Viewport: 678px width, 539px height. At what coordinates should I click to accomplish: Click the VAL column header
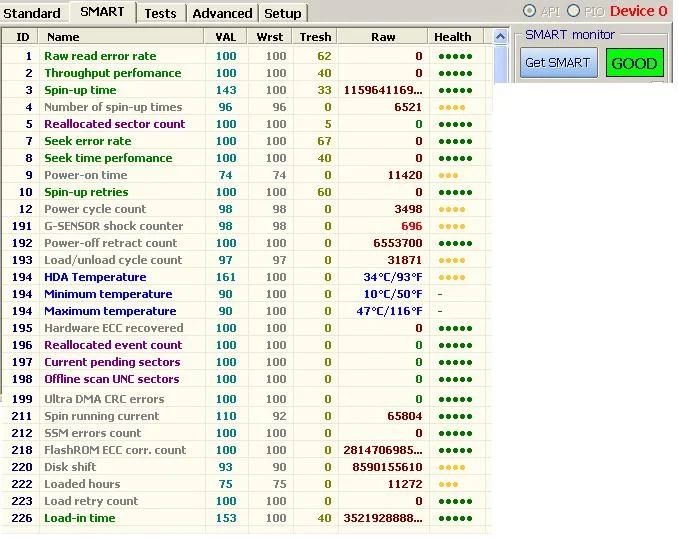click(x=226, y=37)
